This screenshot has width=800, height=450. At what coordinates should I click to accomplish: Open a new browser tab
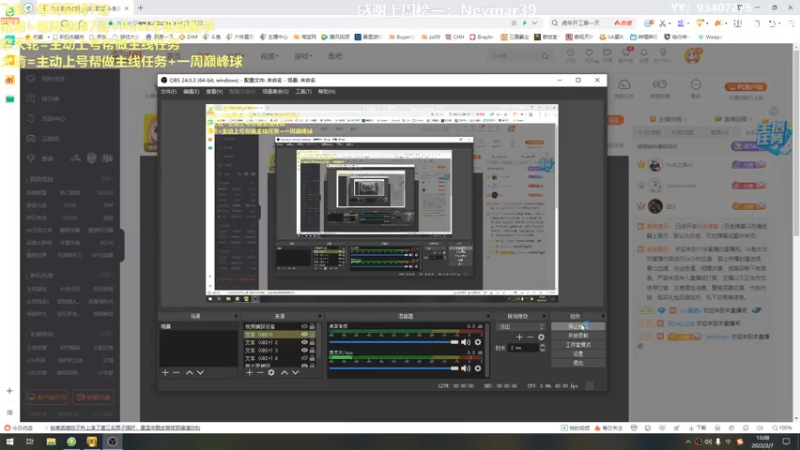[x=140, y=8]
